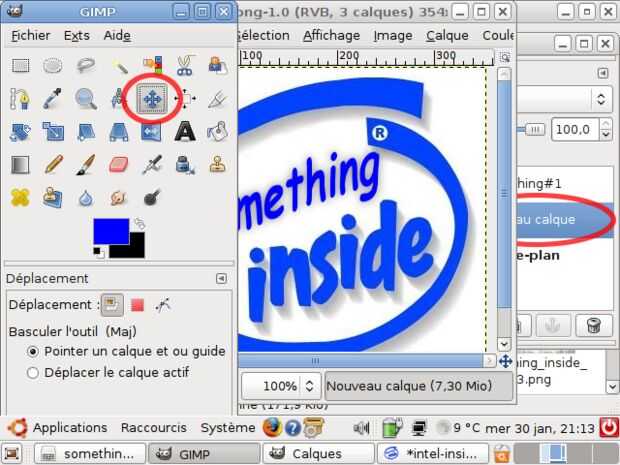Set move target to path mode
This screenshot has width=620, height=465.
pyautogui.click(x=163, y=305)
